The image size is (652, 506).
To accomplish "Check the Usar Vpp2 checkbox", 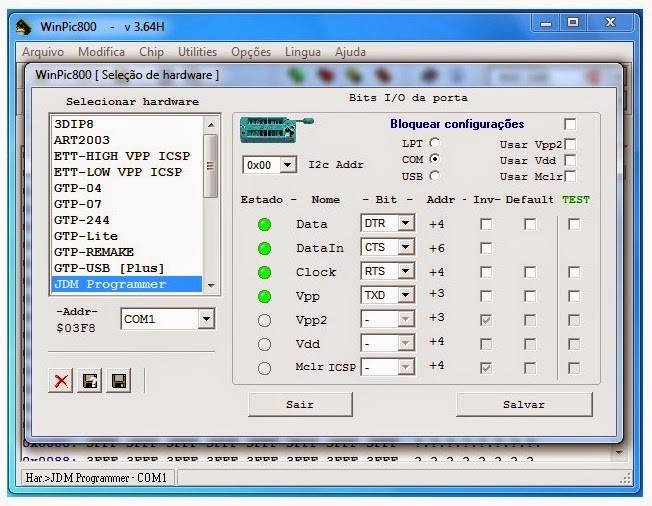I will (x=570, y=144).
